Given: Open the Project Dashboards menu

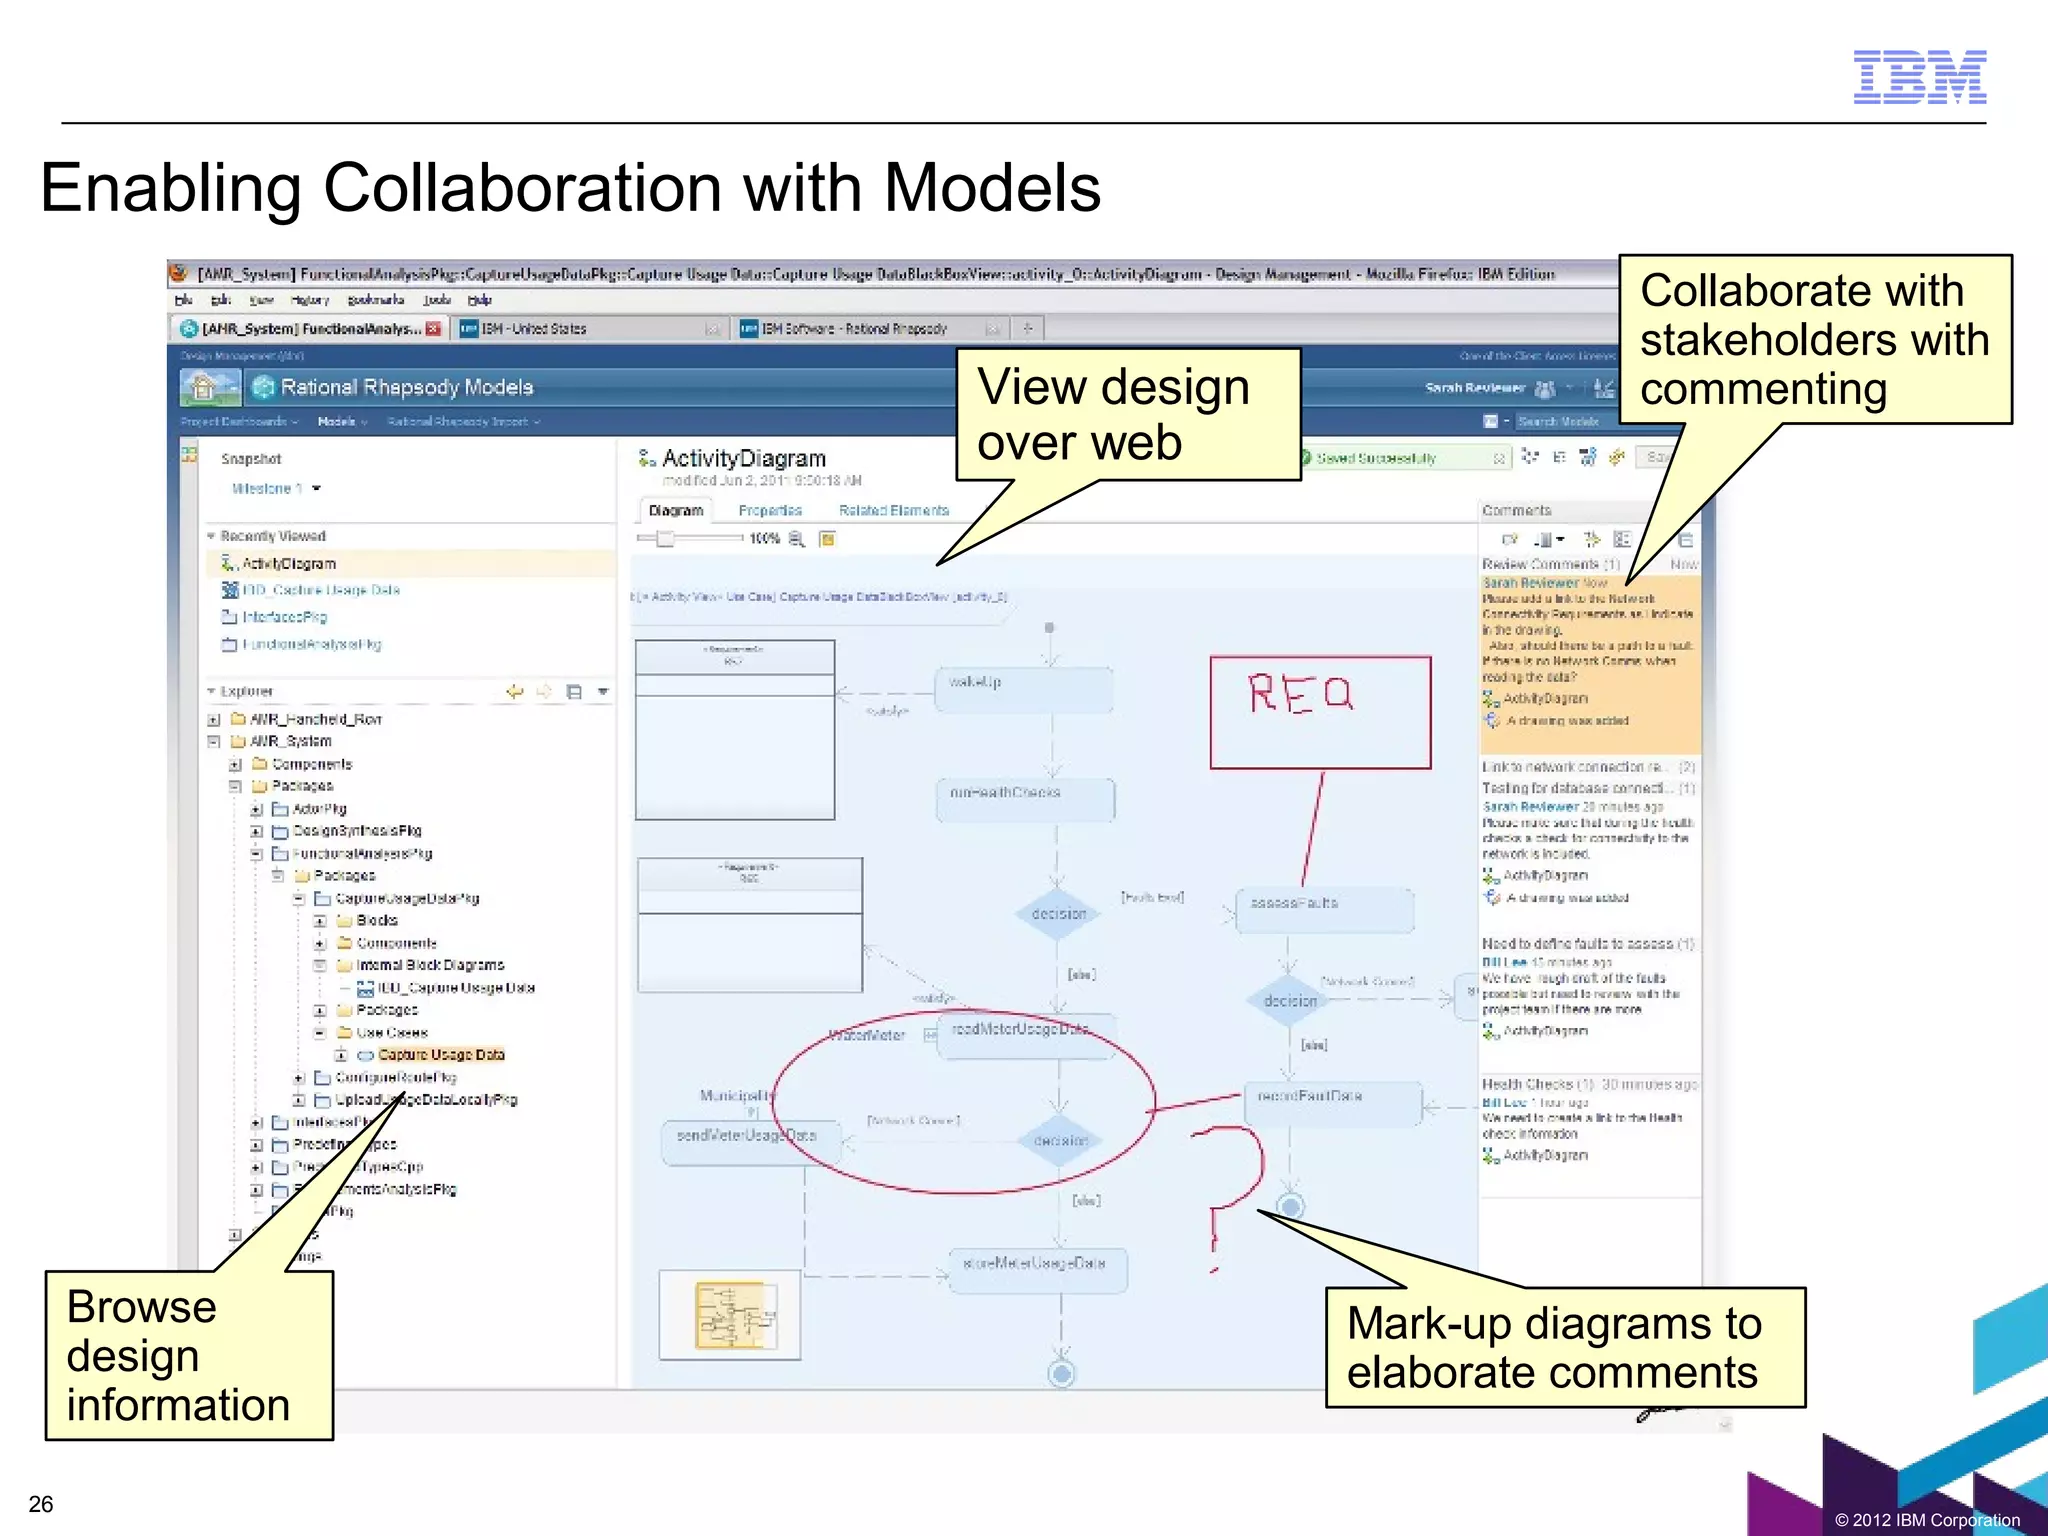Looking at the screenshot, I should coord(239,422).
